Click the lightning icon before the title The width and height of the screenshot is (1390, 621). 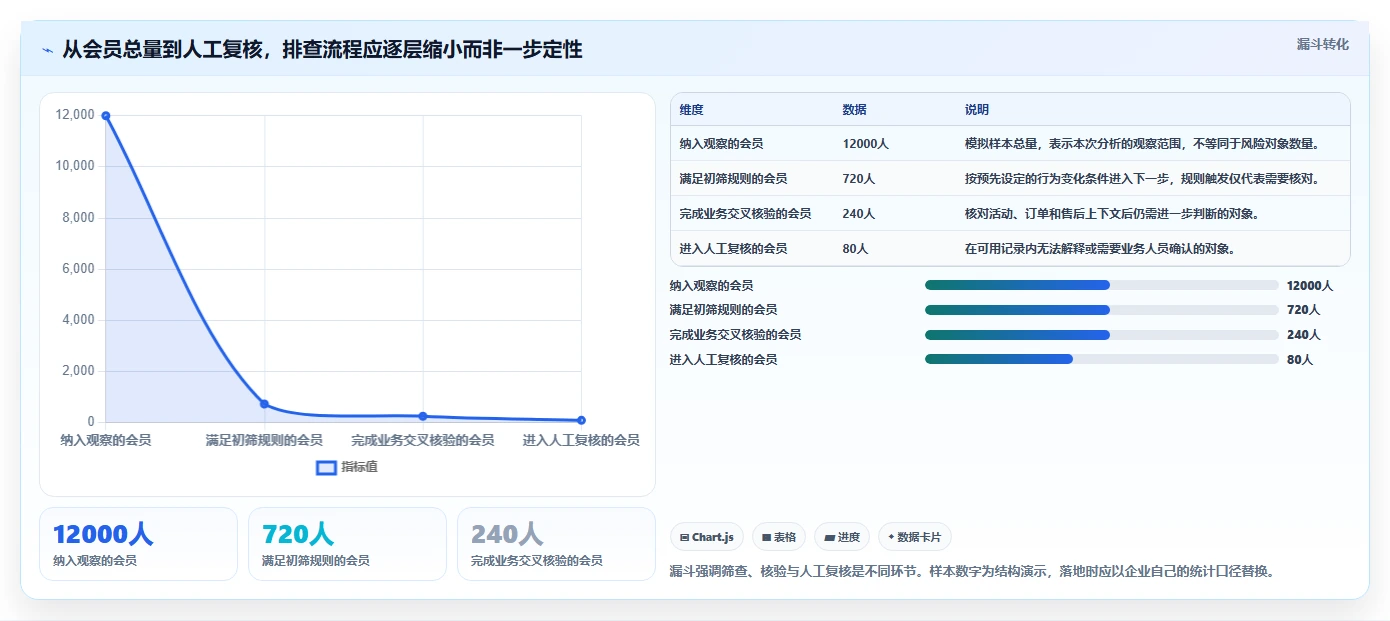coord(47,50)
